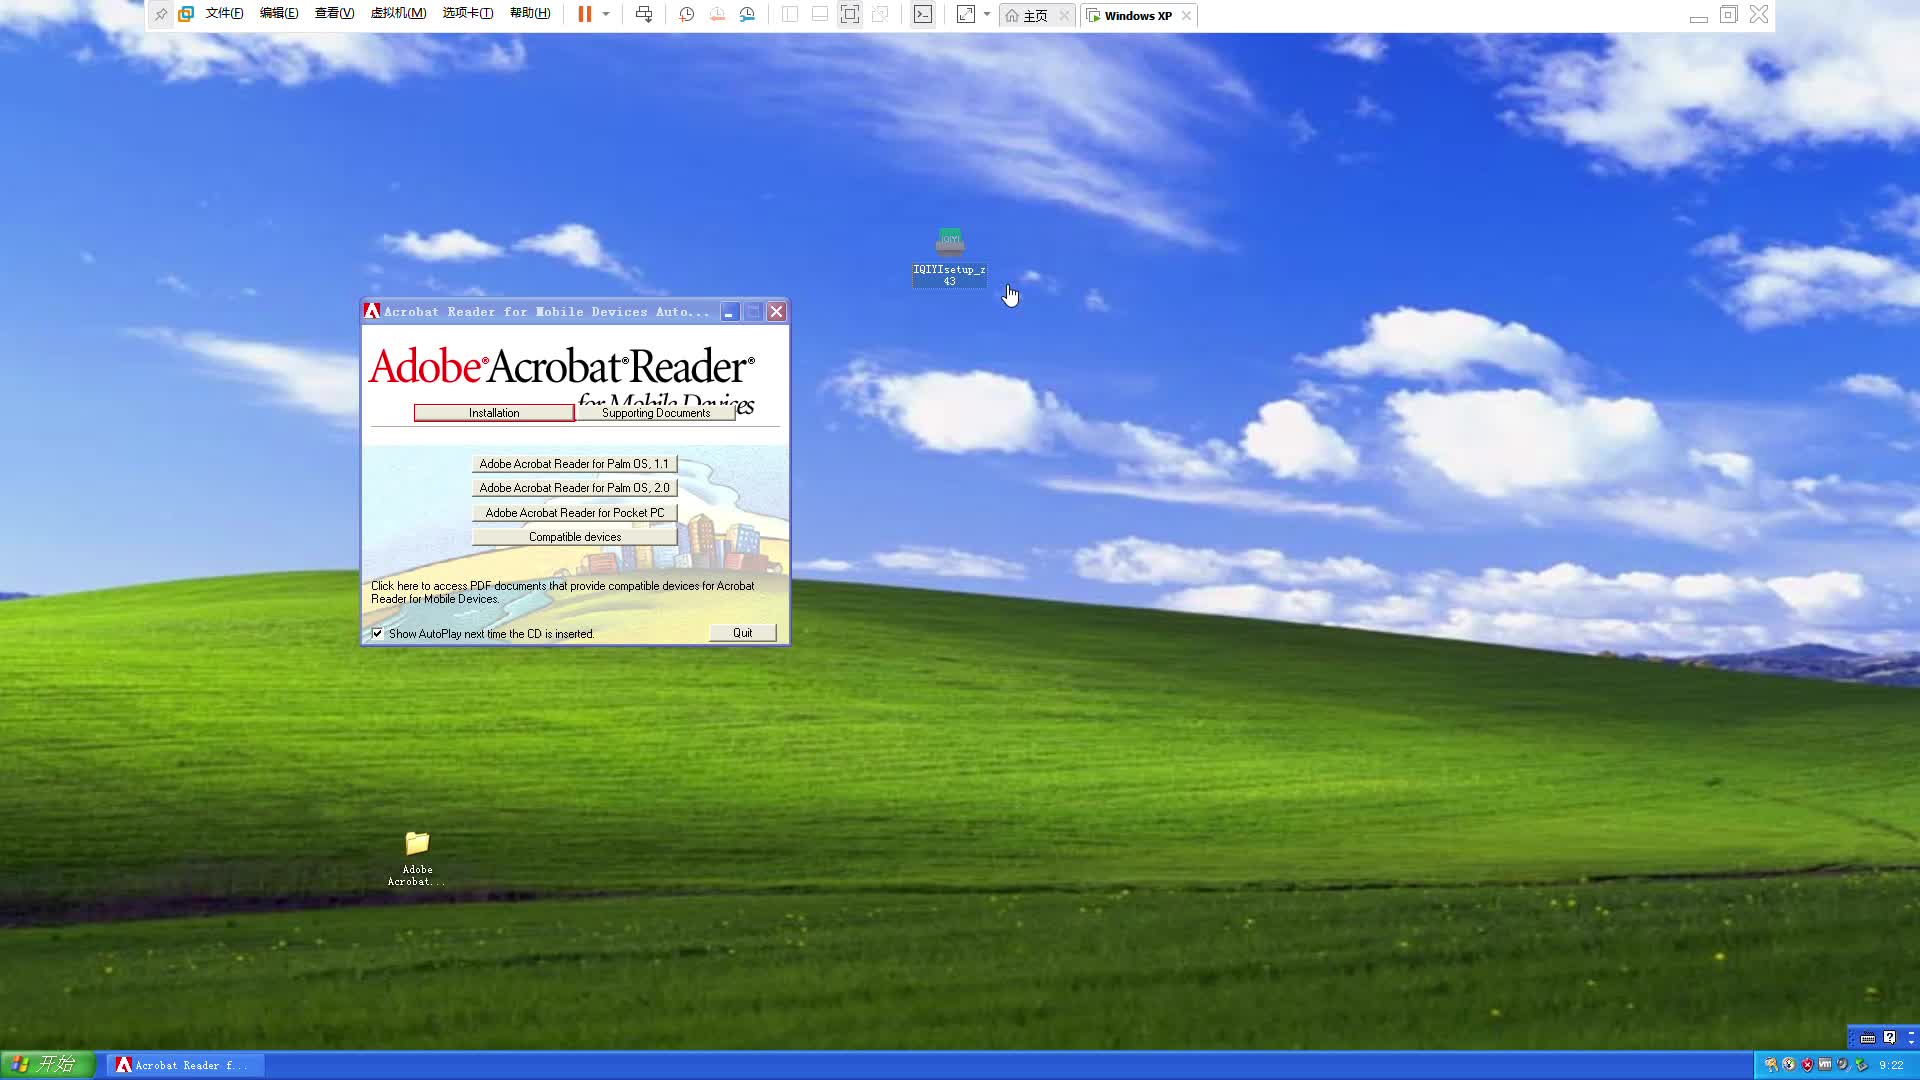Take a snapshot with the clock-plus icon
This screenshot has height=1080, width=1920.
click(686, 14)
